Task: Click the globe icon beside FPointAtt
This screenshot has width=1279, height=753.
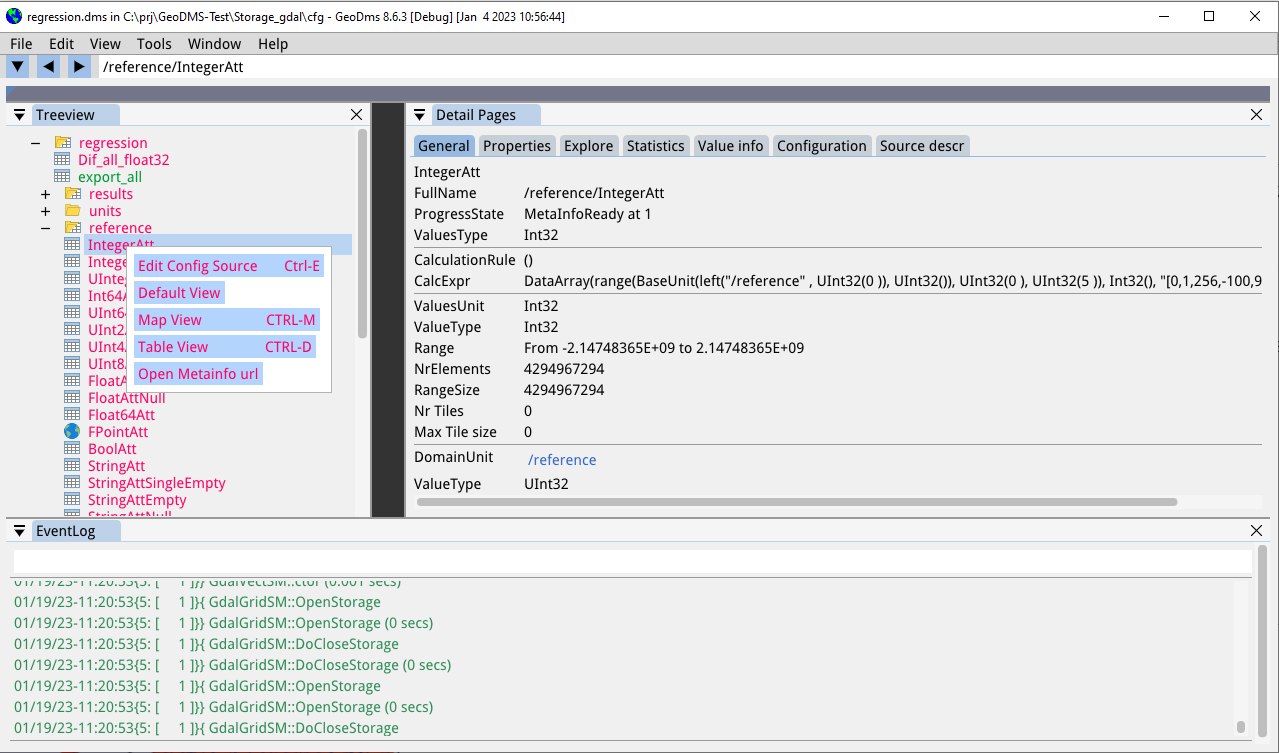Action: point(71,431)
